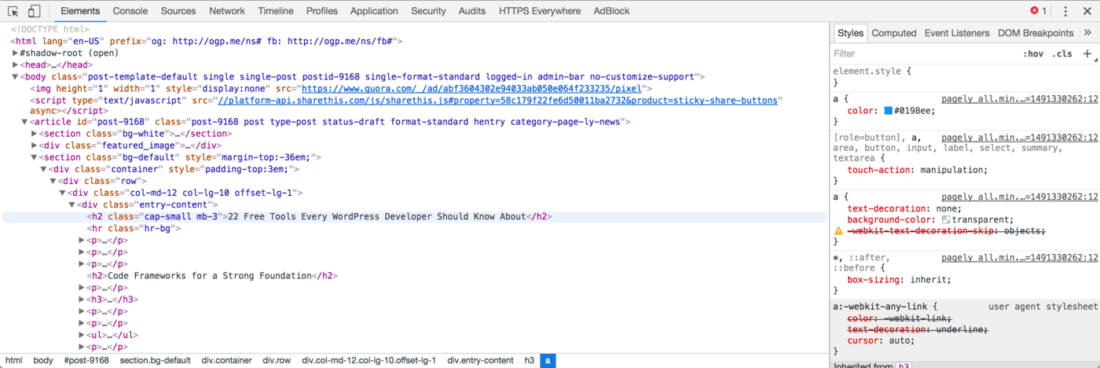Open the Application tab

[x=374, y=11]
